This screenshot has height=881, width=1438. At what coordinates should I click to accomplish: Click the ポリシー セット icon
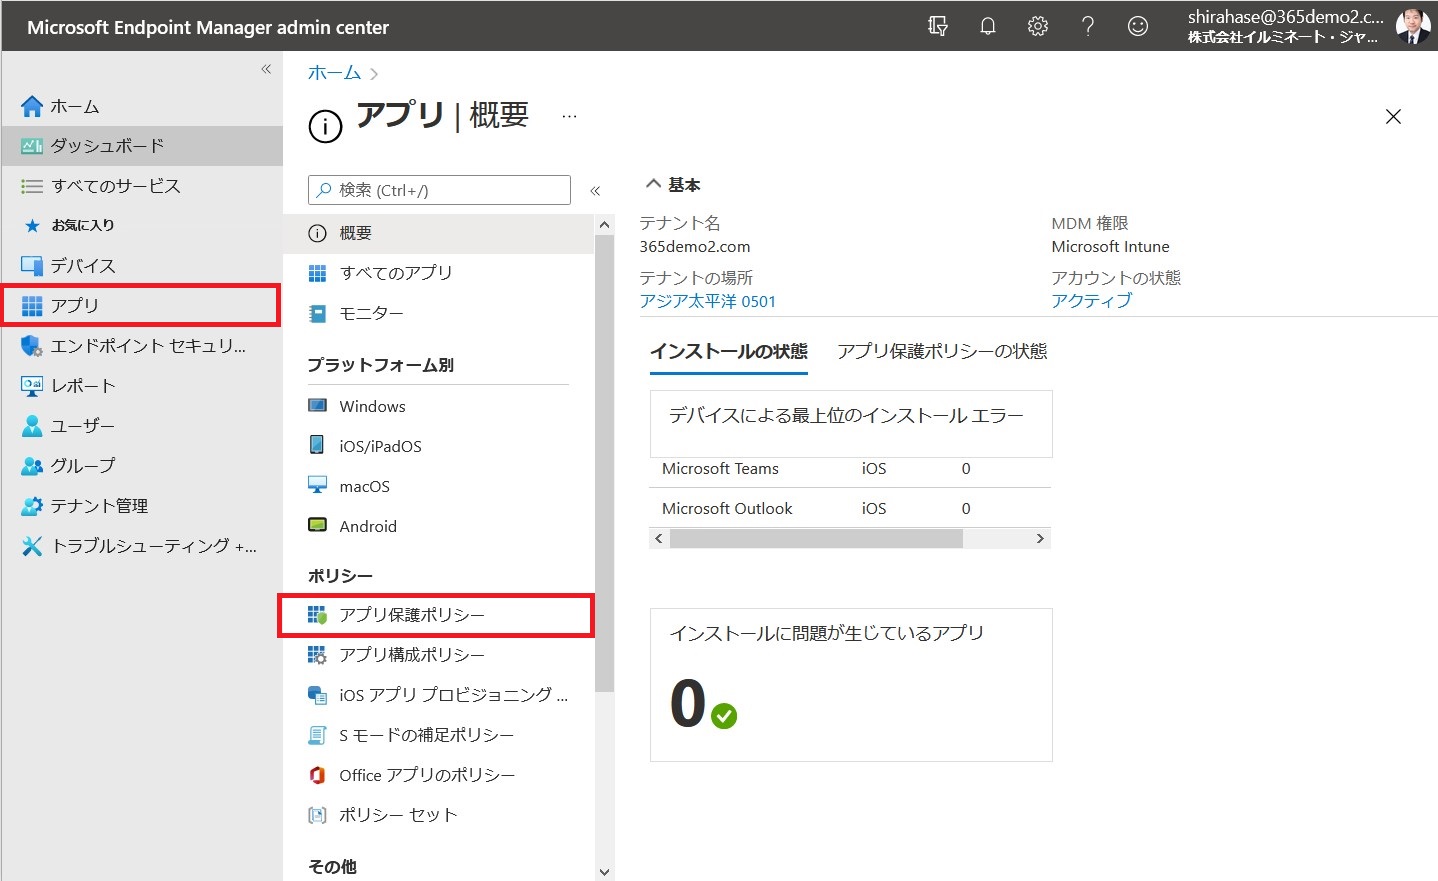(317, 815)
